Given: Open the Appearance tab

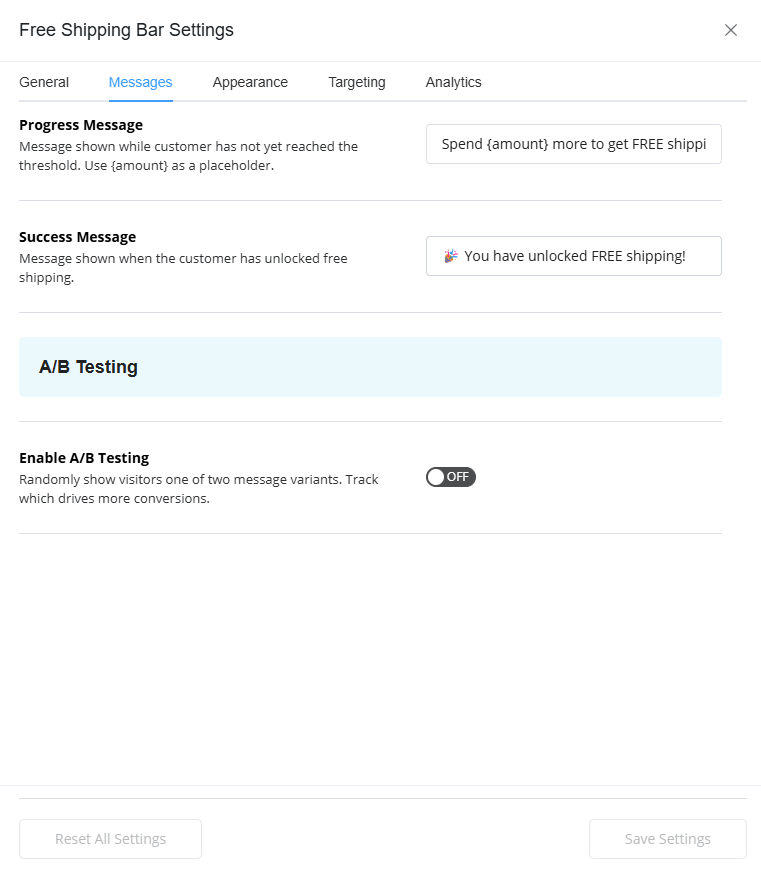Looking at the screenshot, I should (x=250, y=82).
